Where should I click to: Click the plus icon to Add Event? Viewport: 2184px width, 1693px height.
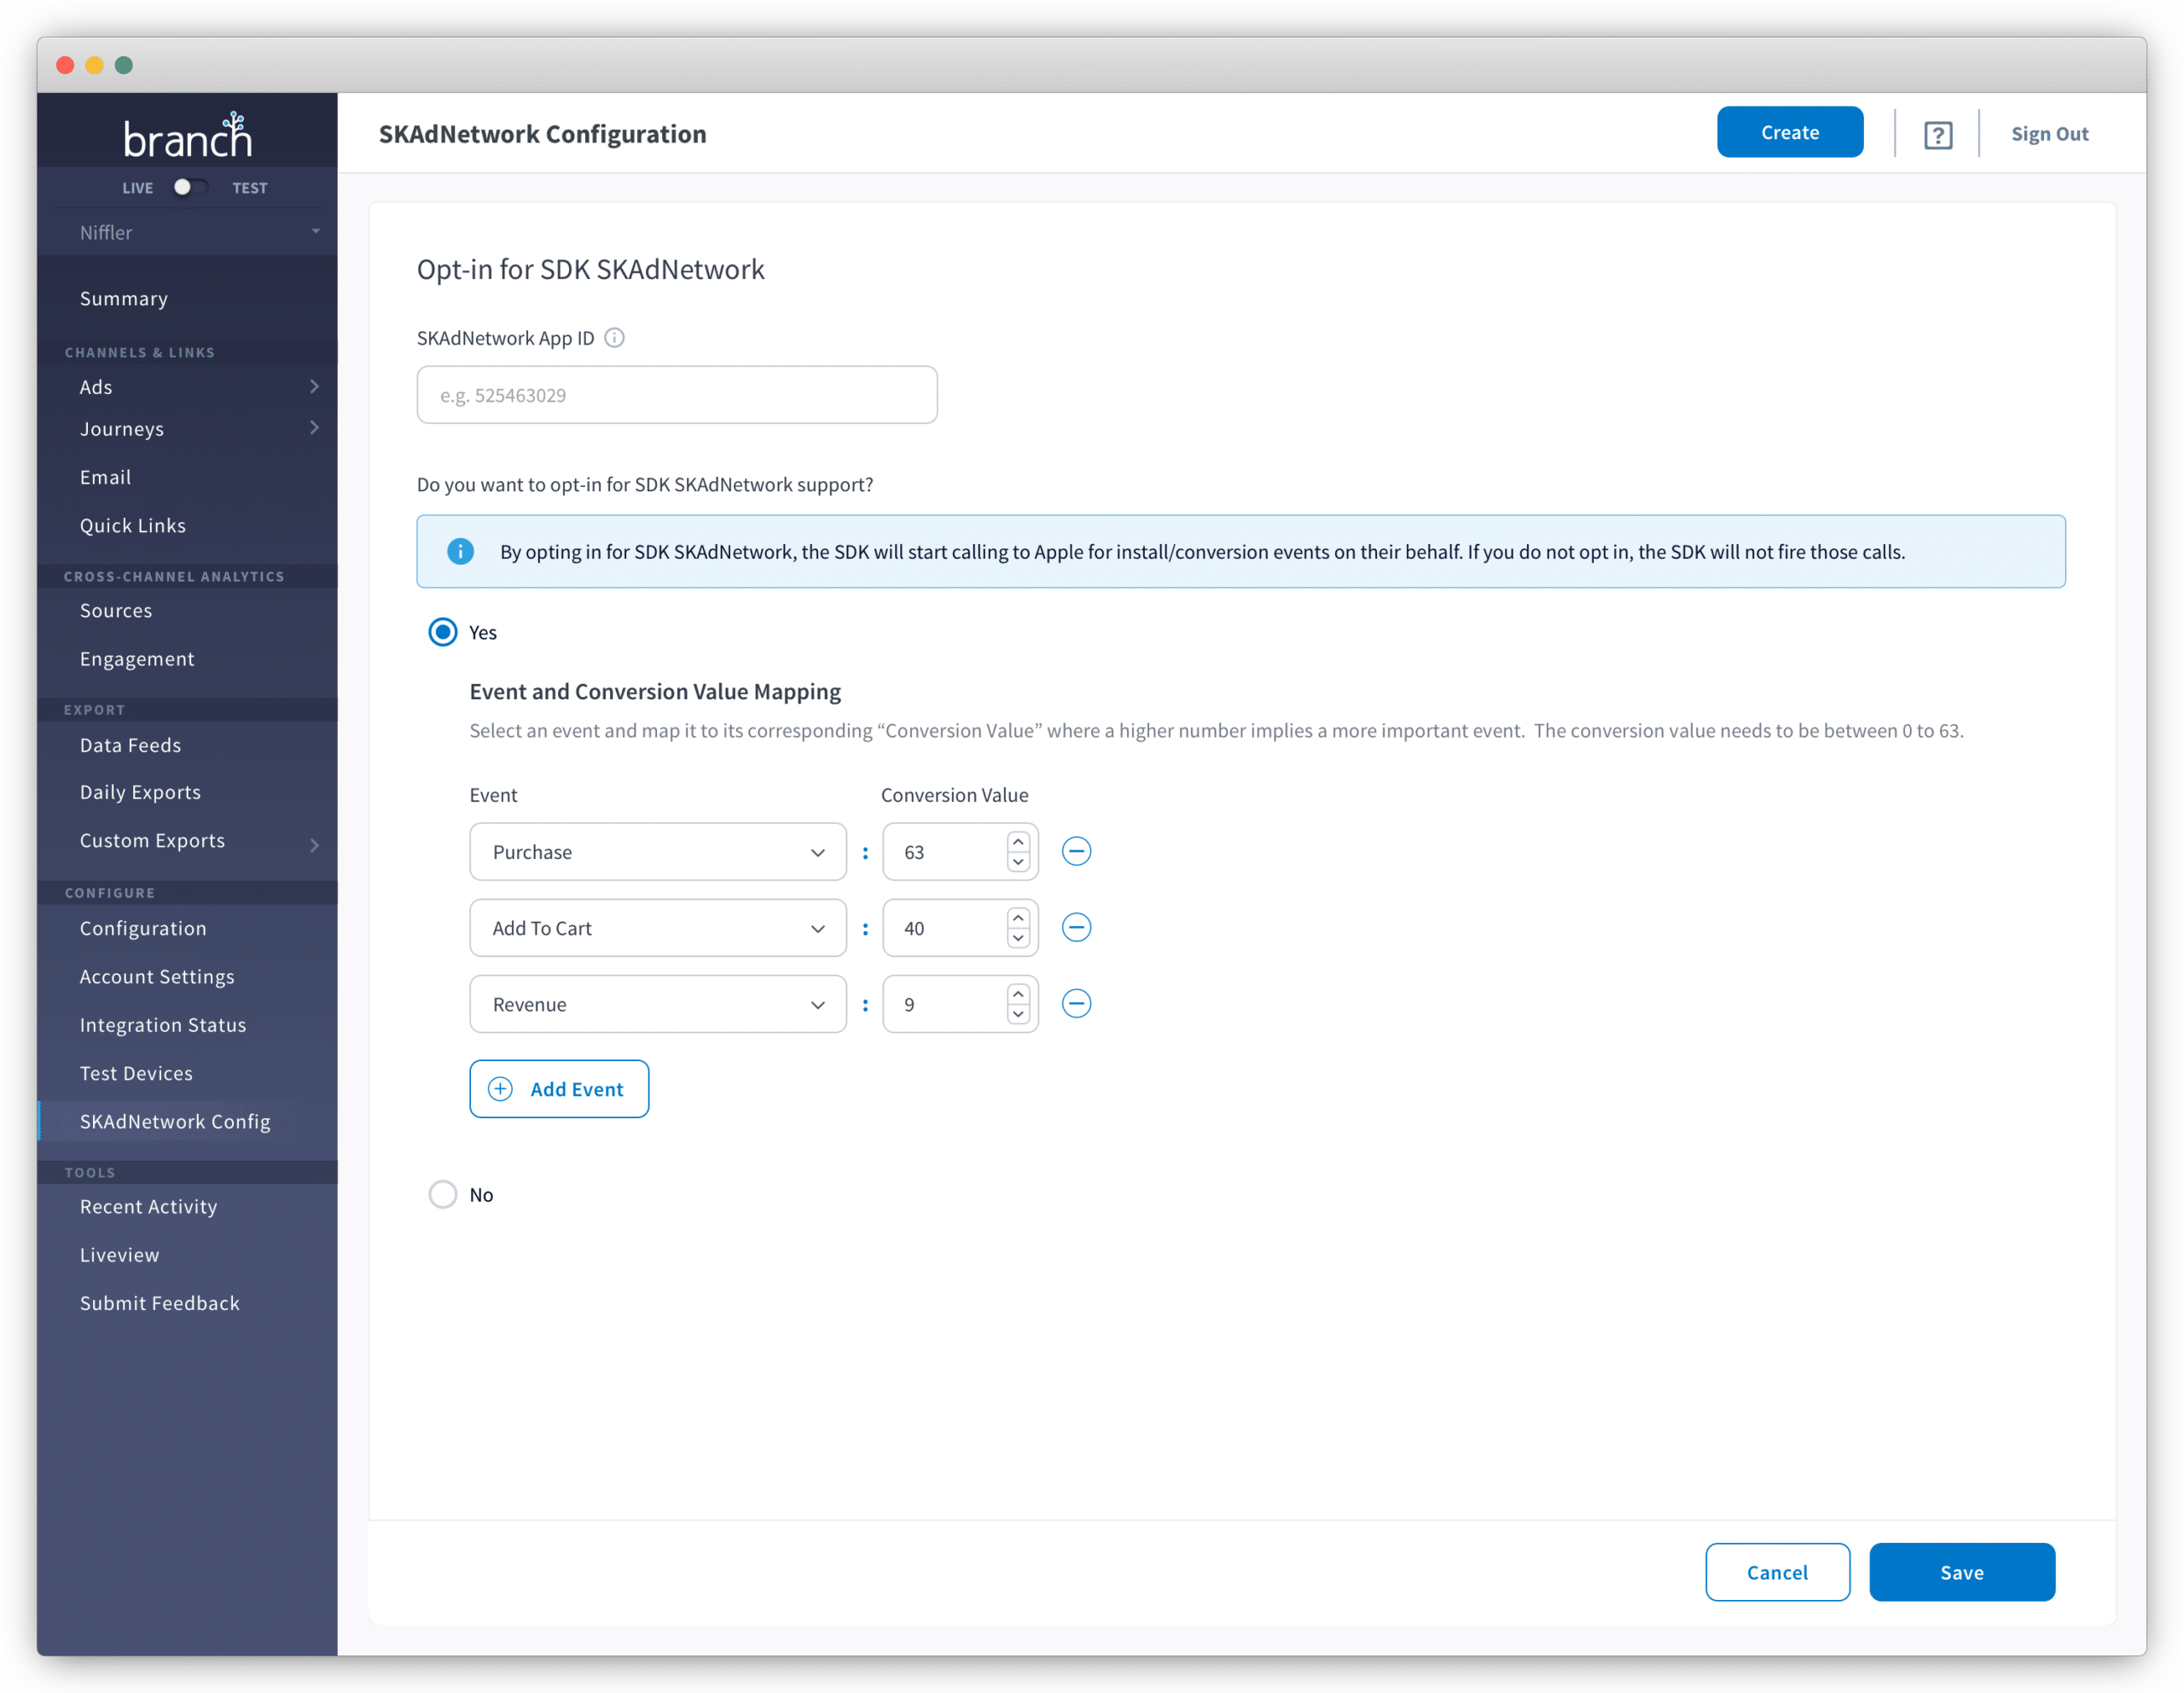coord(498,1088)
